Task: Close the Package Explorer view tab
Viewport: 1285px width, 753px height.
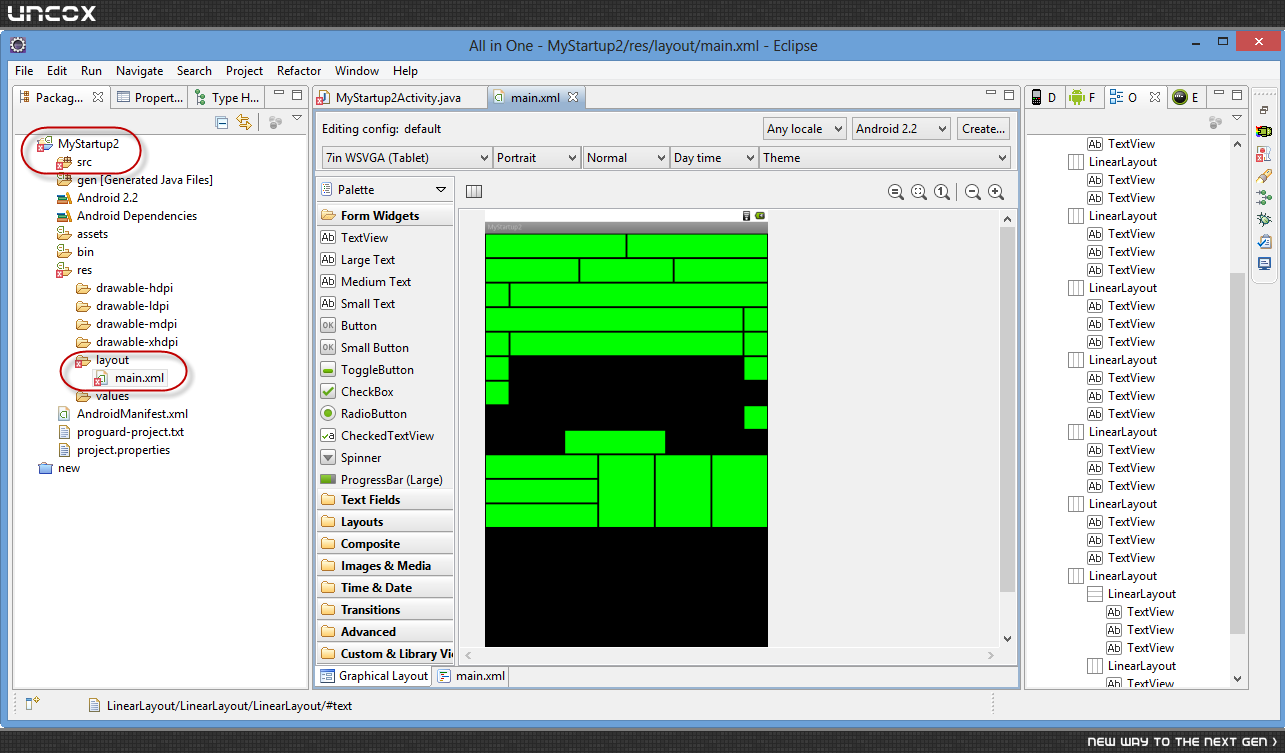Action: [x=98, y=97]
